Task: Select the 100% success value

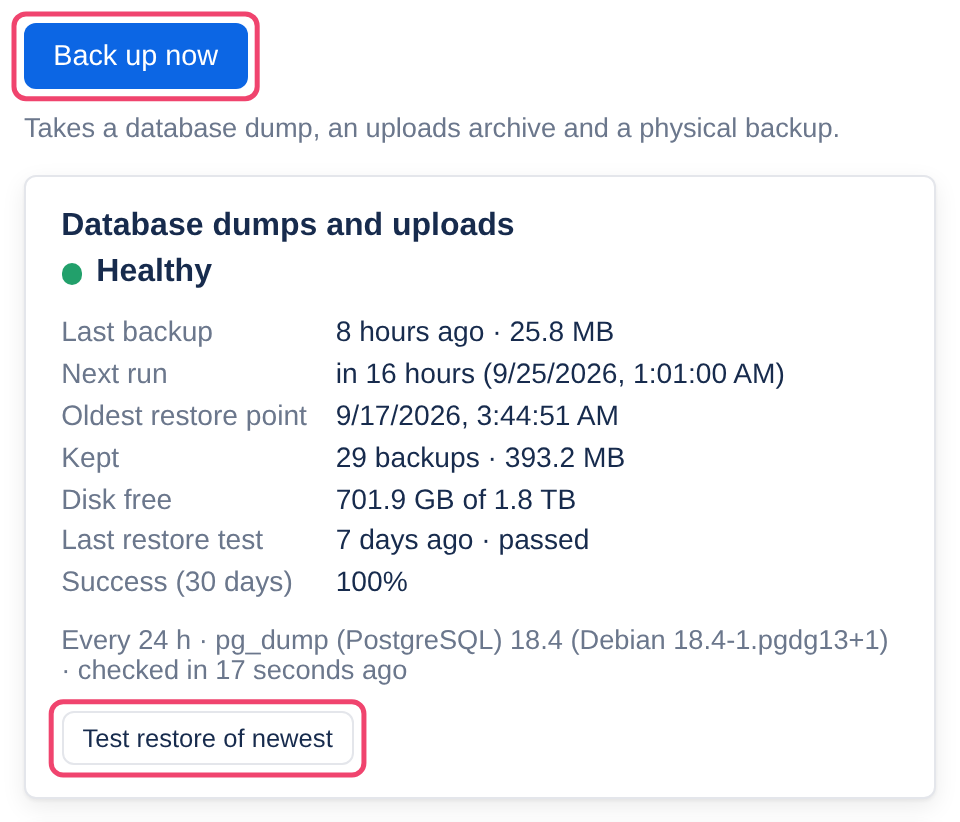Action: coord(372,581)
